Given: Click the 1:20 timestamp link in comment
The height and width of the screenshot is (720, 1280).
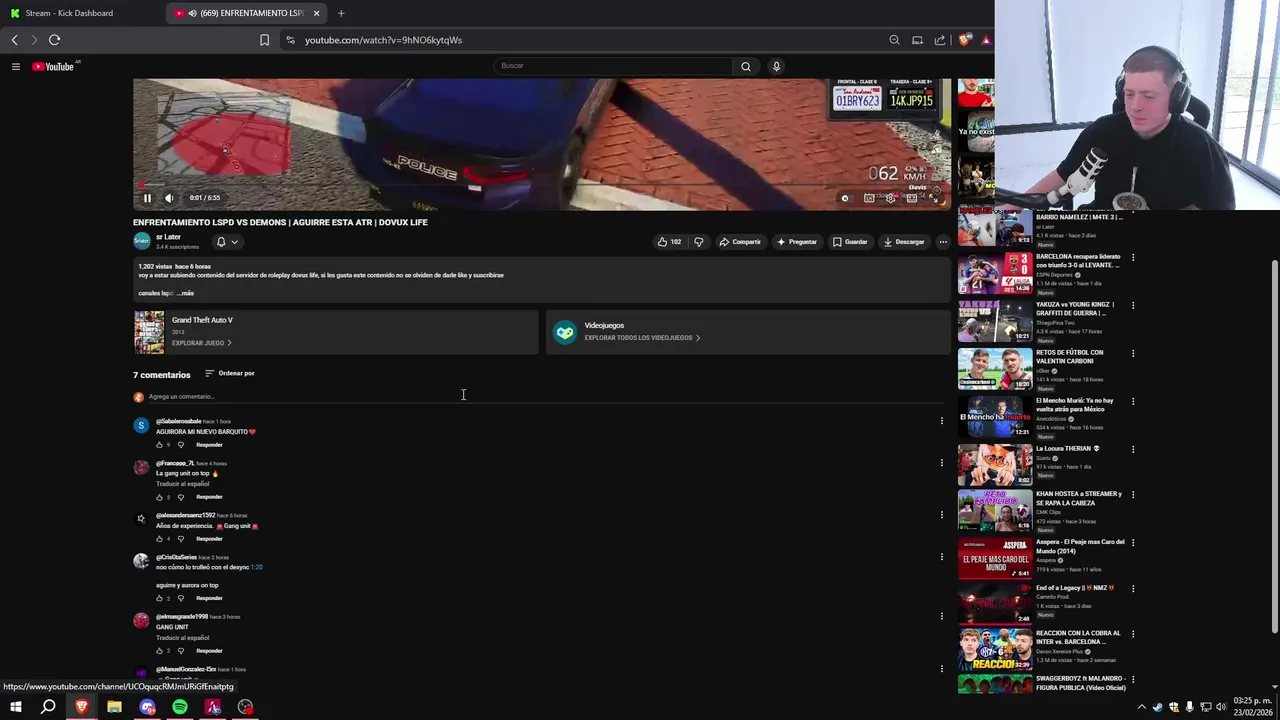Looking at the screenshot, I should pyautogui.click(x=256, y=567).
